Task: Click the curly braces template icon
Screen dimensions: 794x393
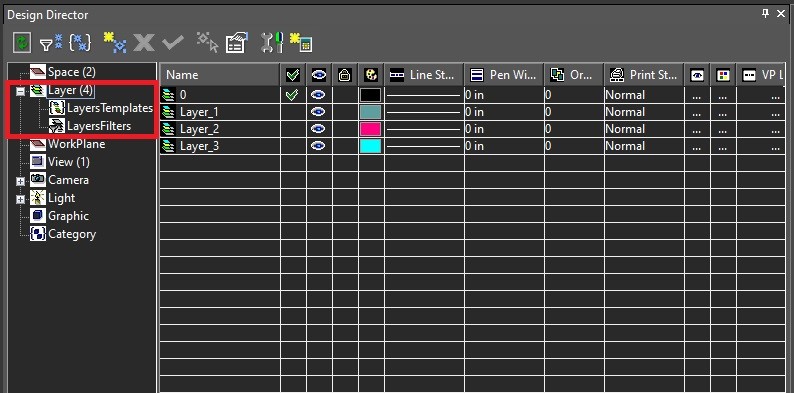Action: [80, 43]
